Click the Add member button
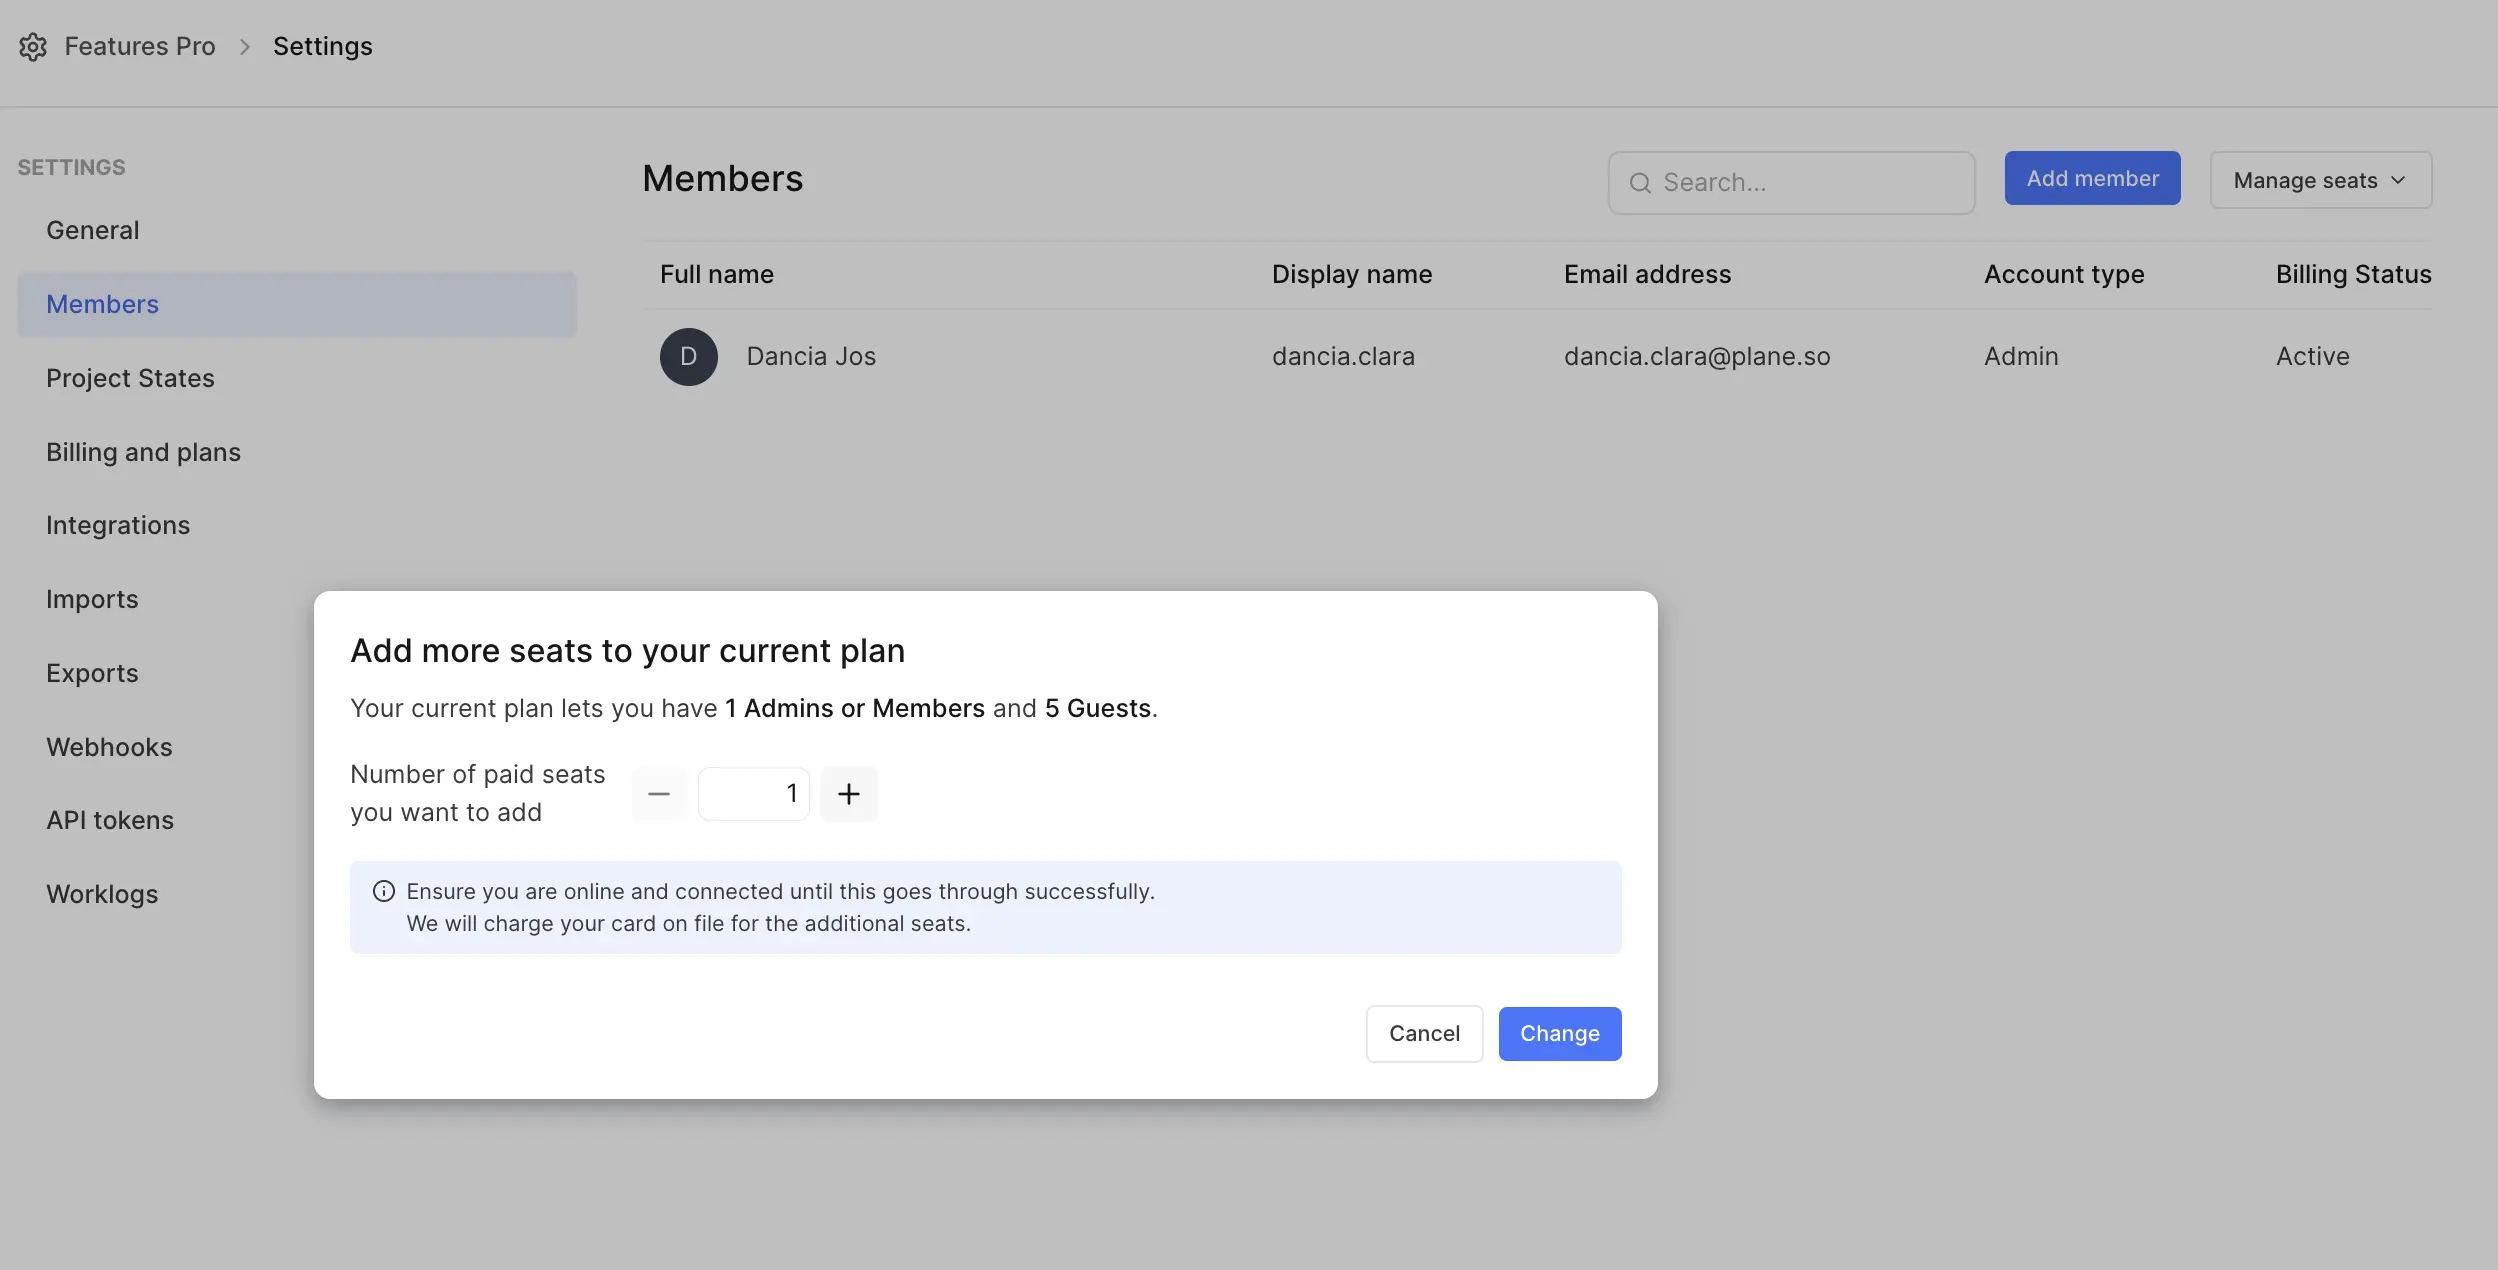Image resolution: width=2498 pixels, height=1270 pixels. pos(2092,177)
